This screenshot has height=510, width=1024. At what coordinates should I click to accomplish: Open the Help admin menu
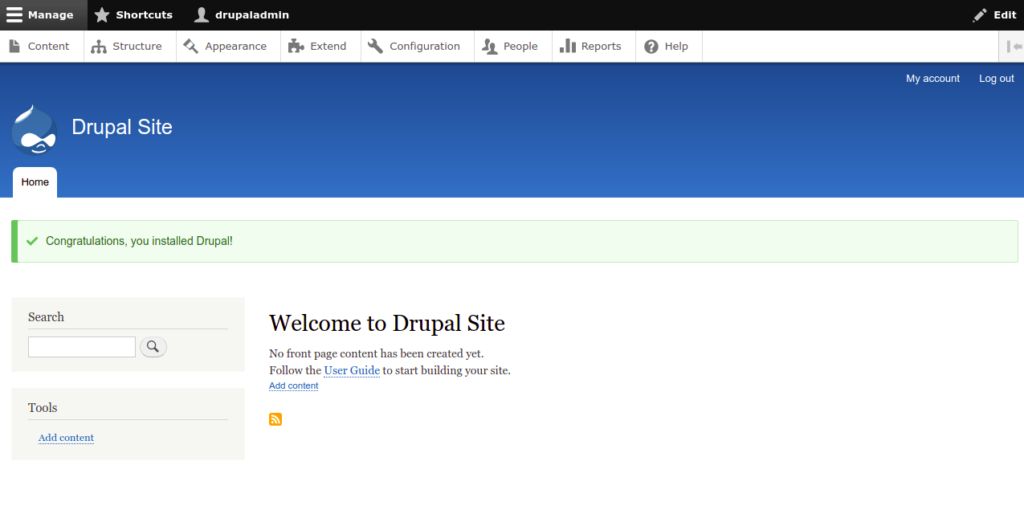coord(669,46)
